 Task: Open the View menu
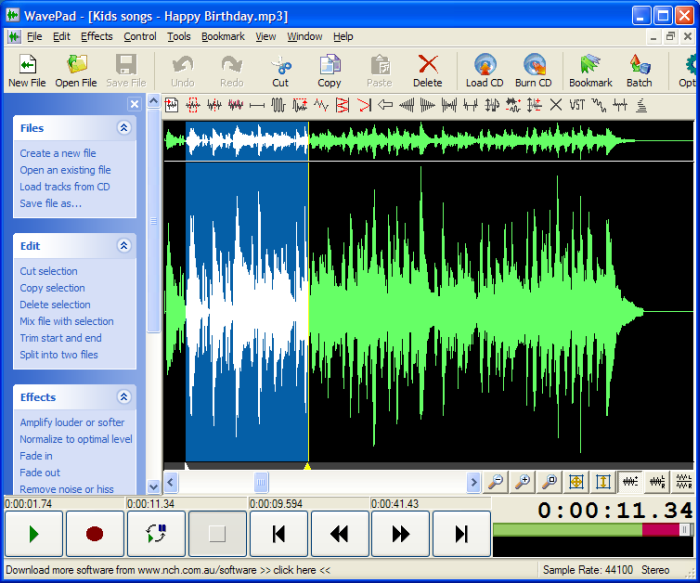point(266,37)
